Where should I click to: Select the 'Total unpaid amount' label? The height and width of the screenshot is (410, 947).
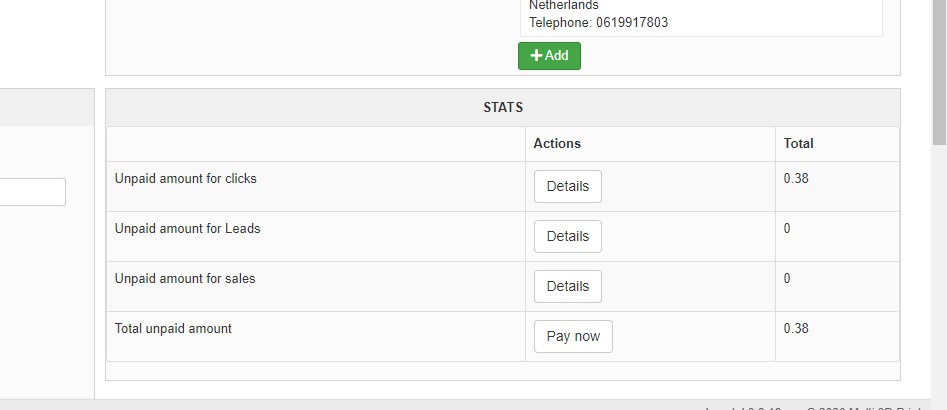point(173,329)
